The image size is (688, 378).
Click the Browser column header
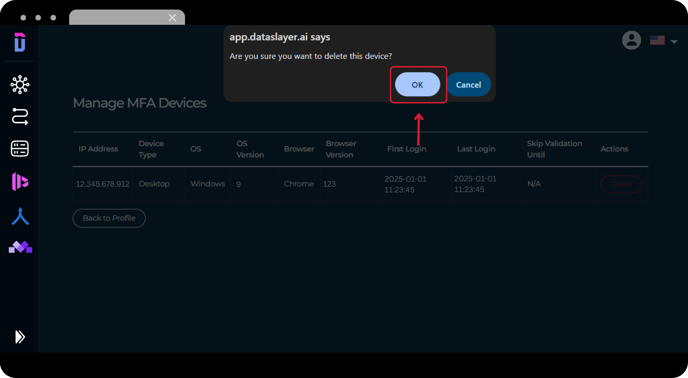coord(299,149)
